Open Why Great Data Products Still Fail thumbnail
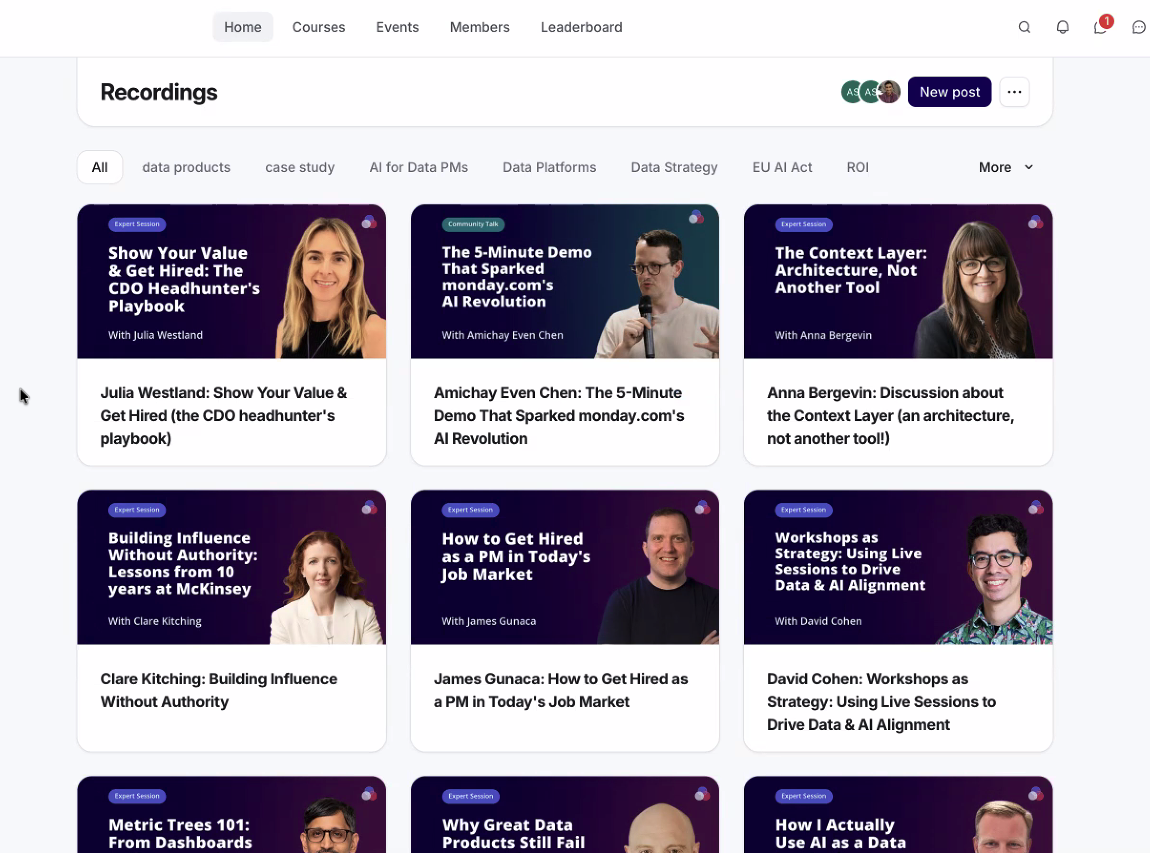This screenshot has height=853, width=1150. (x=565, y=815)
